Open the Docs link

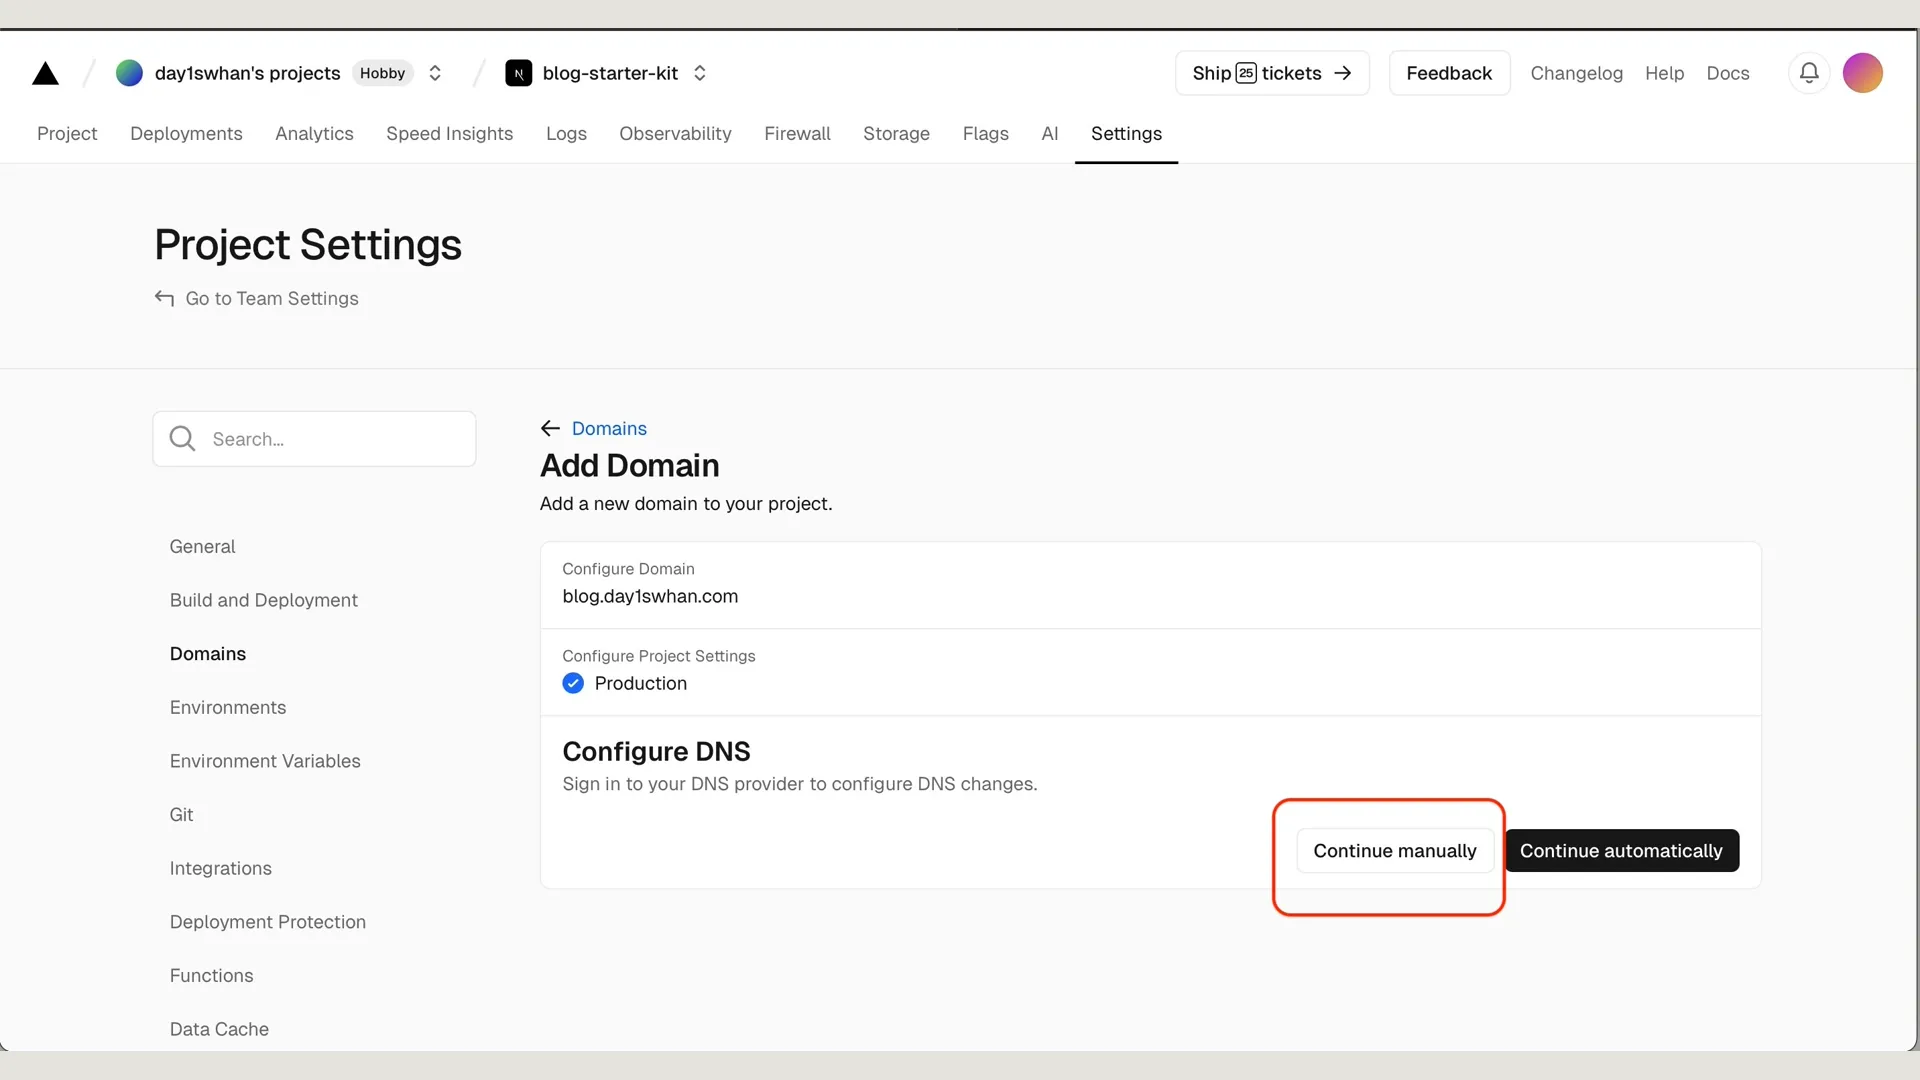[1727, 73]
